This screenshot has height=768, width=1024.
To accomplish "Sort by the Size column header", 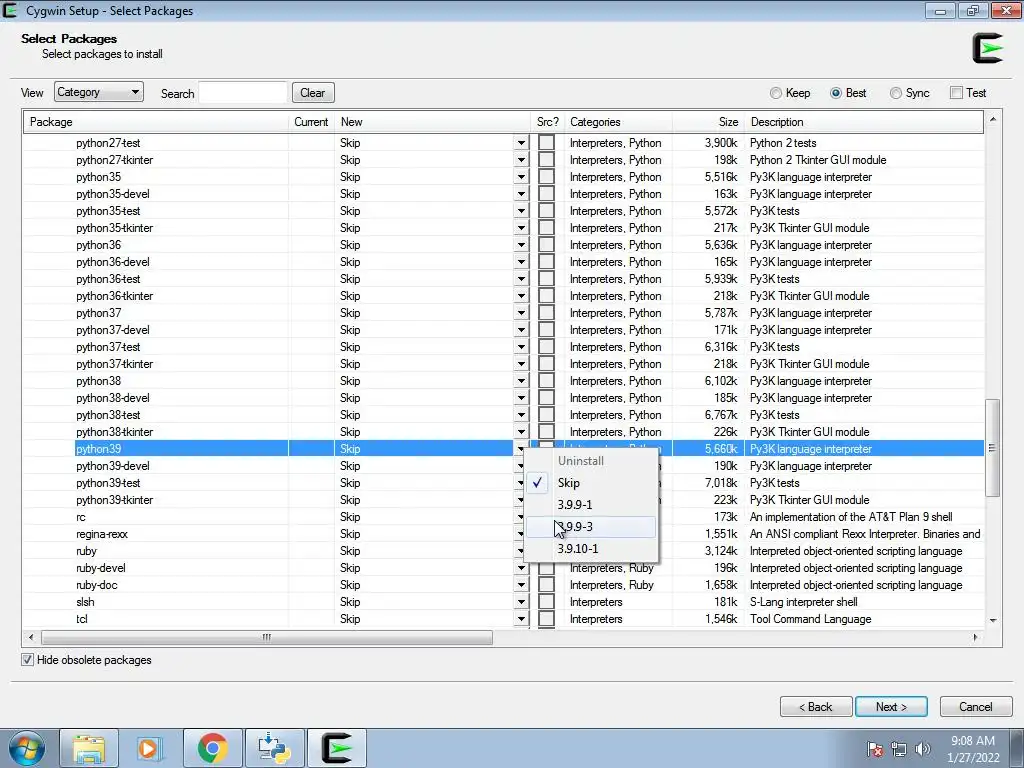I will coord(709,122).
